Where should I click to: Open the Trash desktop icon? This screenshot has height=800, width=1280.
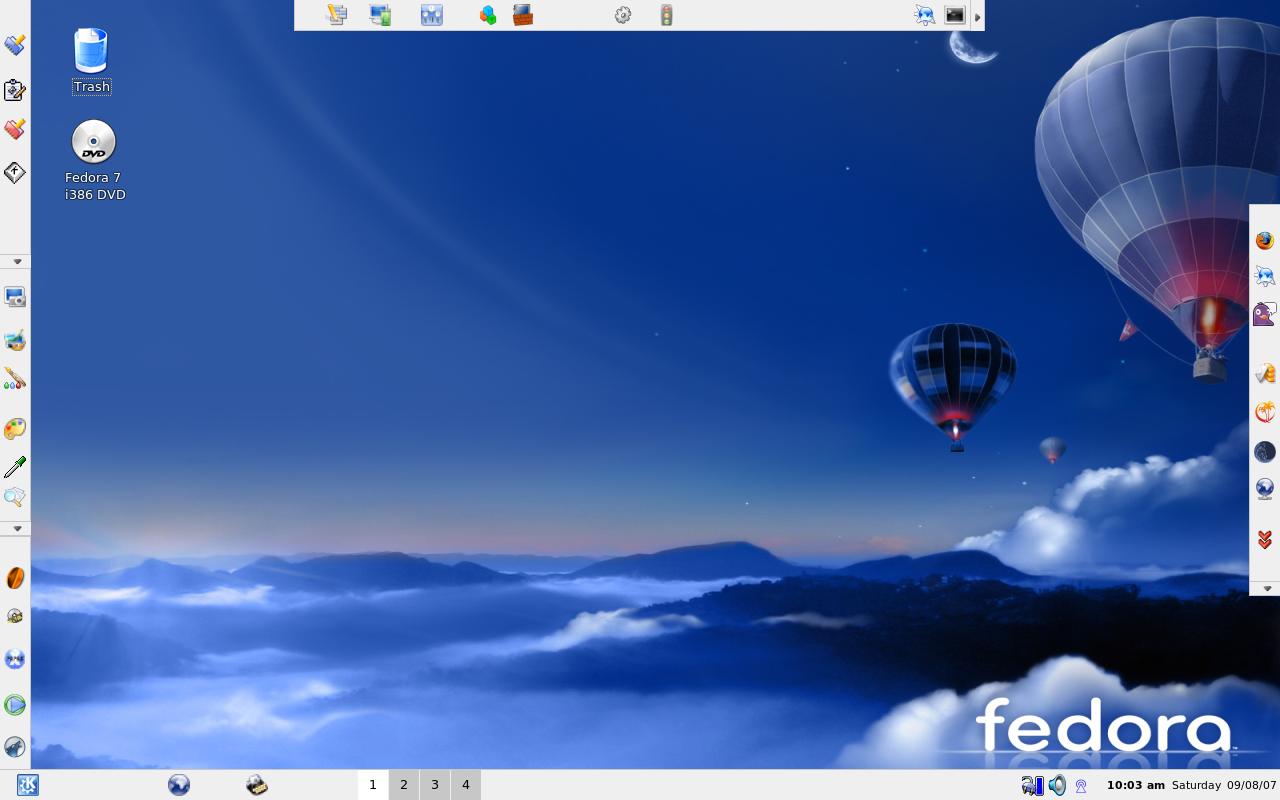coord(91,61)
